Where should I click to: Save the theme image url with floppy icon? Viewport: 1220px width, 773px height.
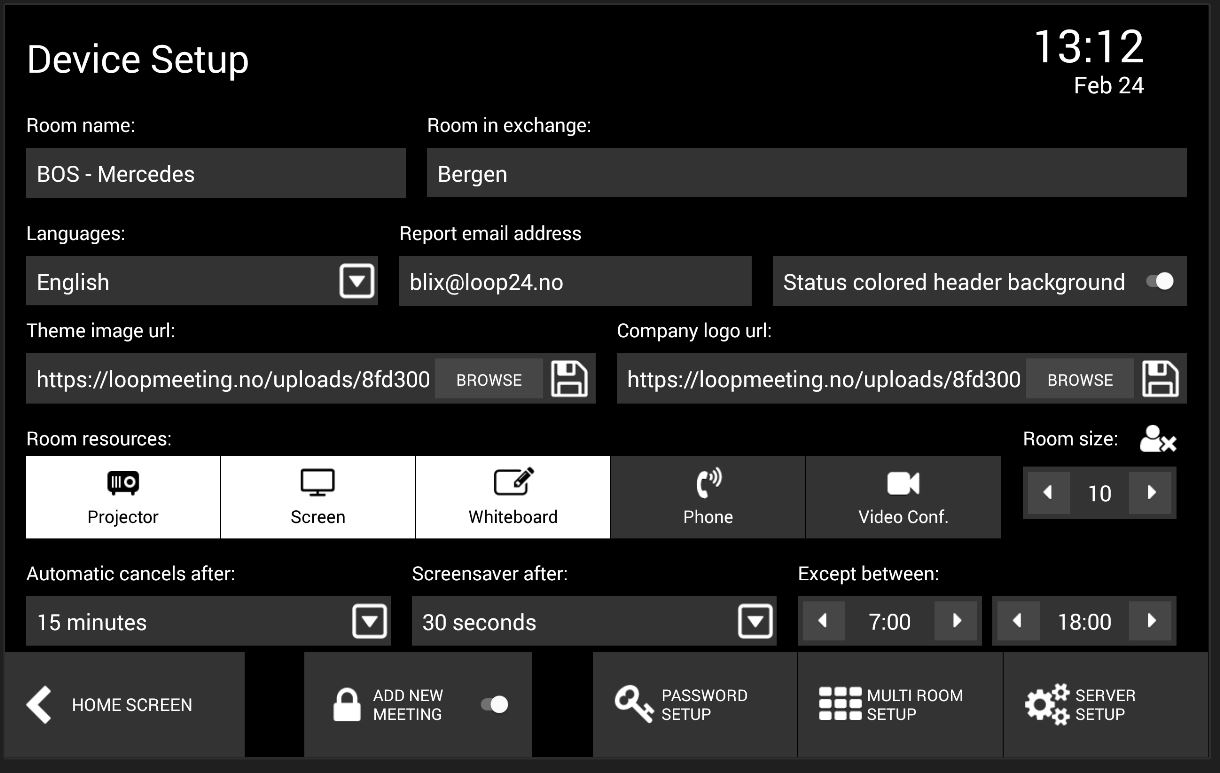(569, 379)
